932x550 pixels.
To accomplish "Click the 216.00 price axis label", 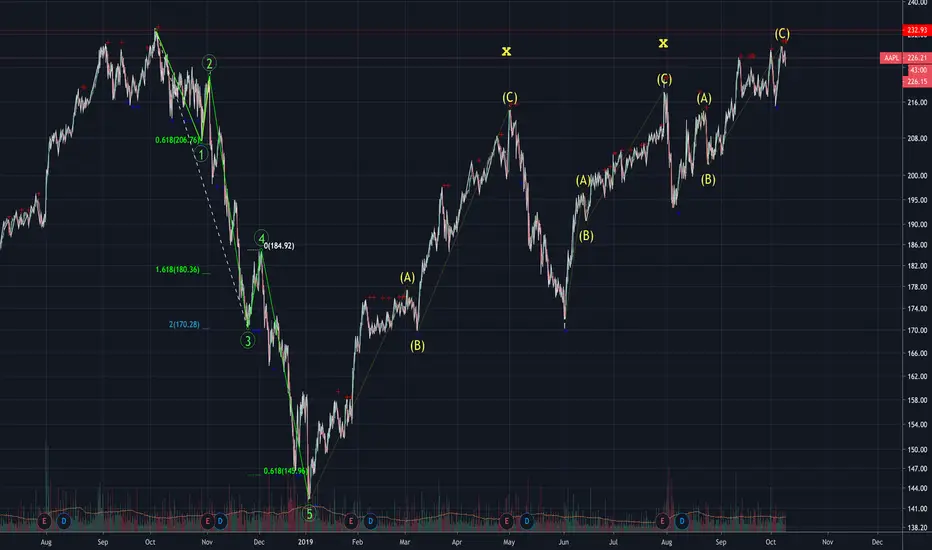I will coord(917,102).
